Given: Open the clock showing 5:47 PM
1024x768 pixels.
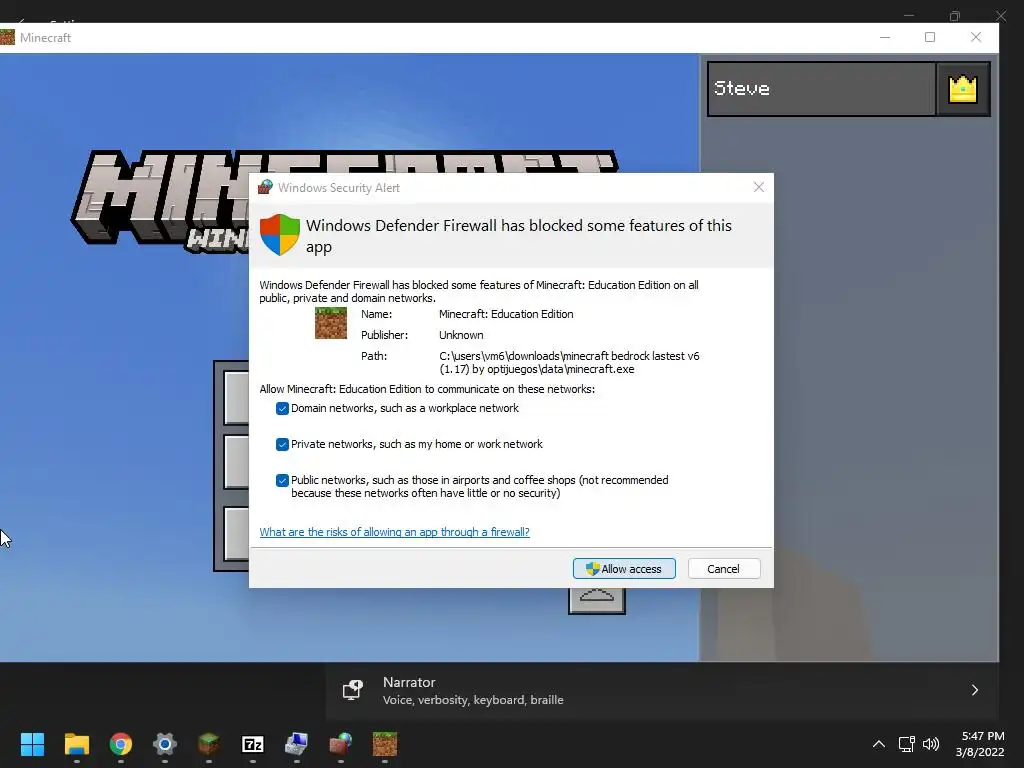Looking at the screenshot, I should point(980,744).
